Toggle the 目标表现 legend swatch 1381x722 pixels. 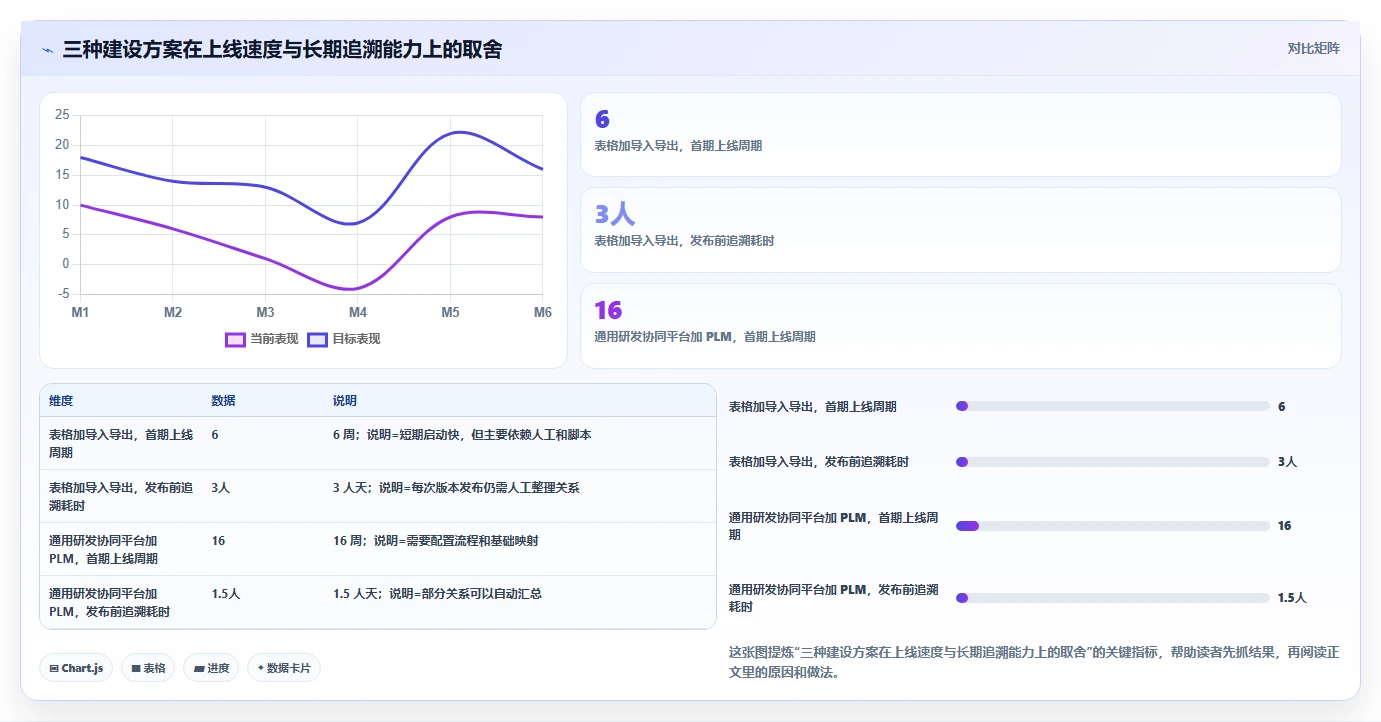pyautogui.click(x=317, y=339)
